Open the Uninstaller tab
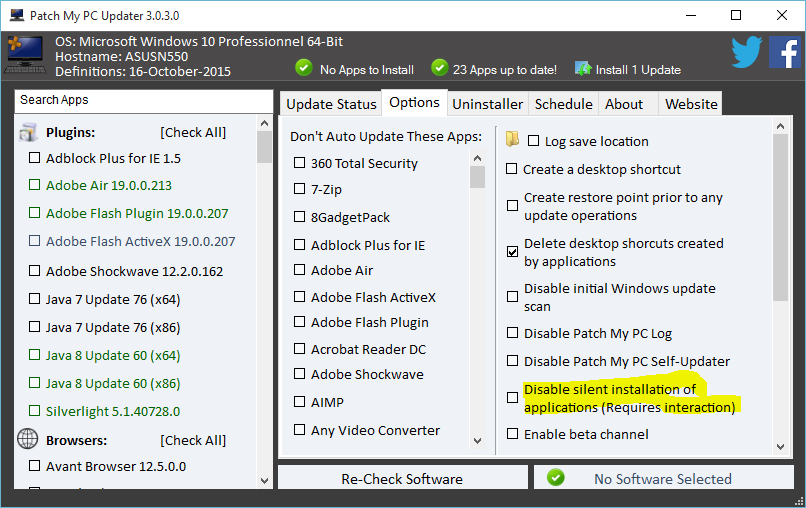 coord(487,104)
